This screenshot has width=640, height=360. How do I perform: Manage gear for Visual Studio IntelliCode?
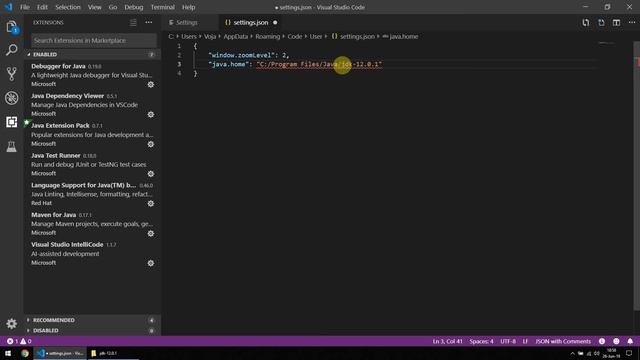(151, 263)
